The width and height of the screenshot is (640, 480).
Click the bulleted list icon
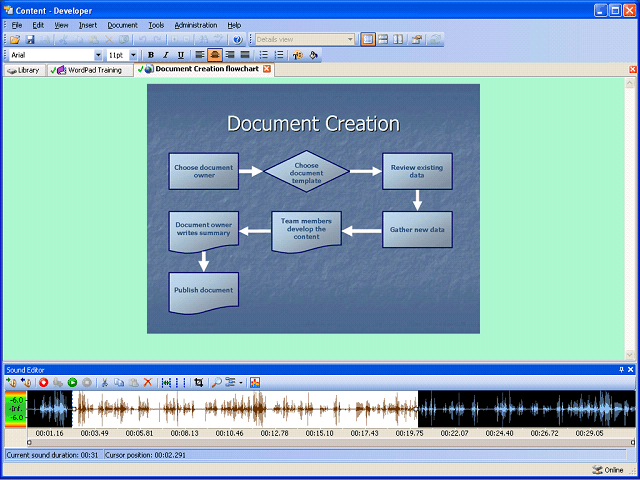point(264,55)
